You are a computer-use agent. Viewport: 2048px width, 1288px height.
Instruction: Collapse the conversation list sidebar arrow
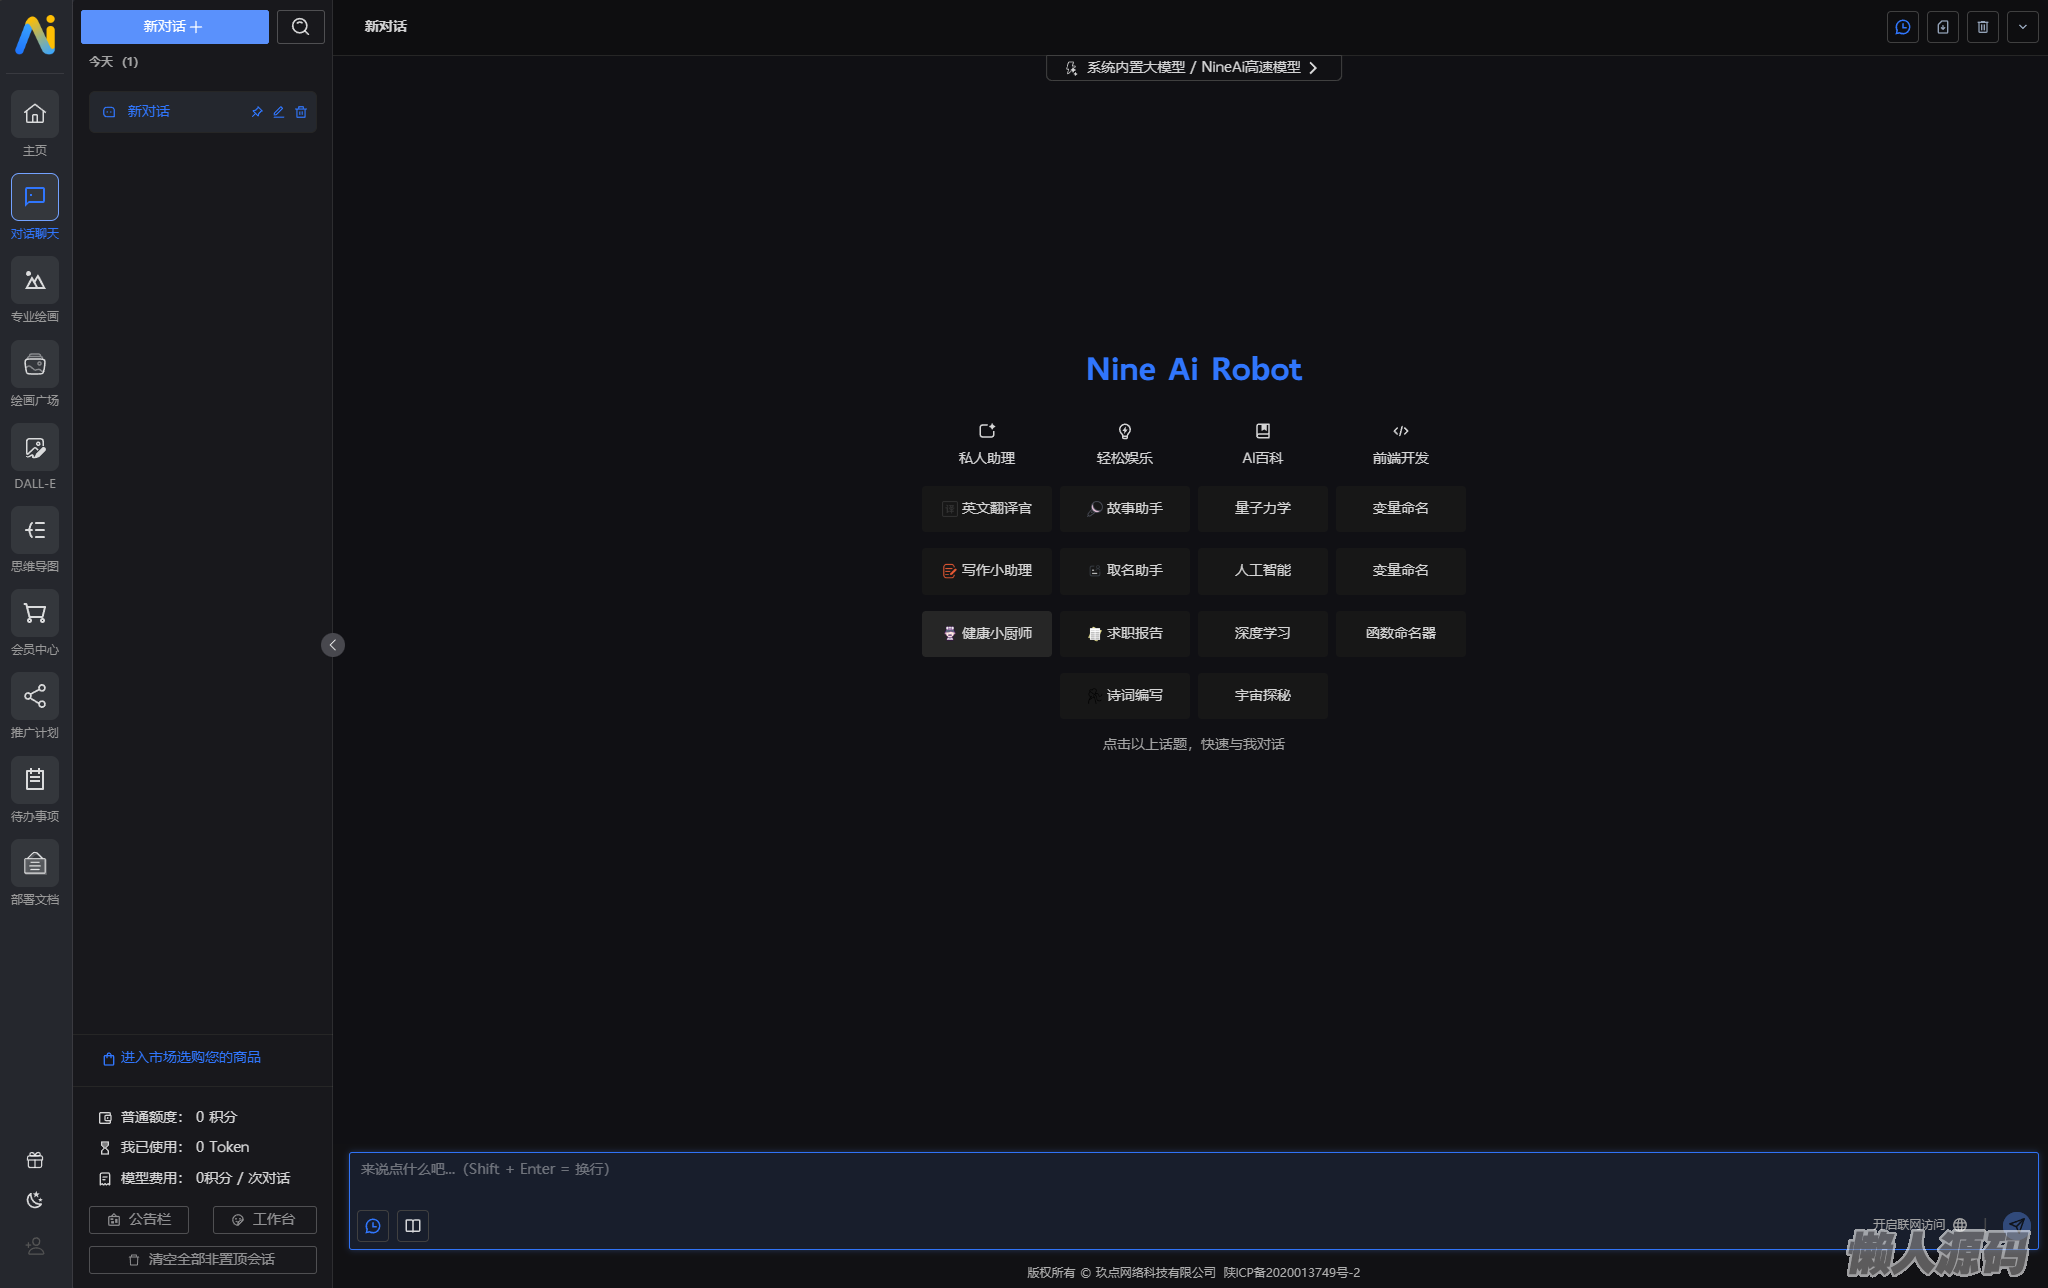(x=333, y=645)
